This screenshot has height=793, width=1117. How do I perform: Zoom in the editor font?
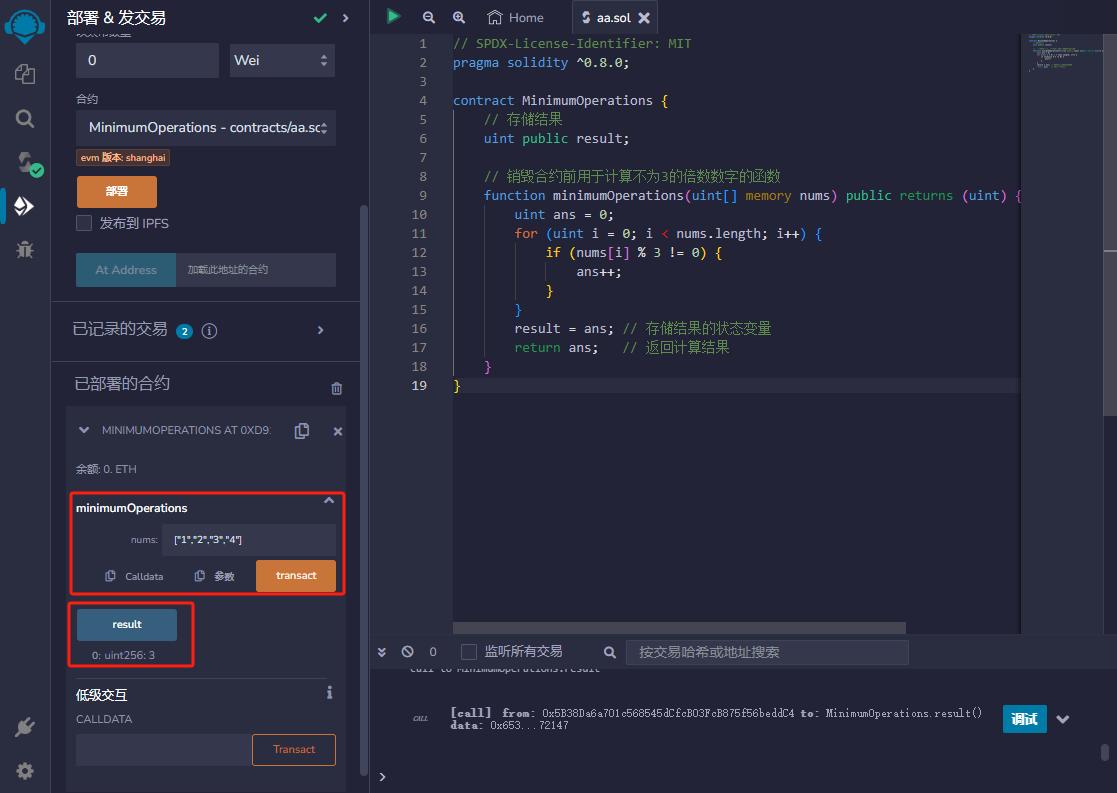(x=459, y=17)
